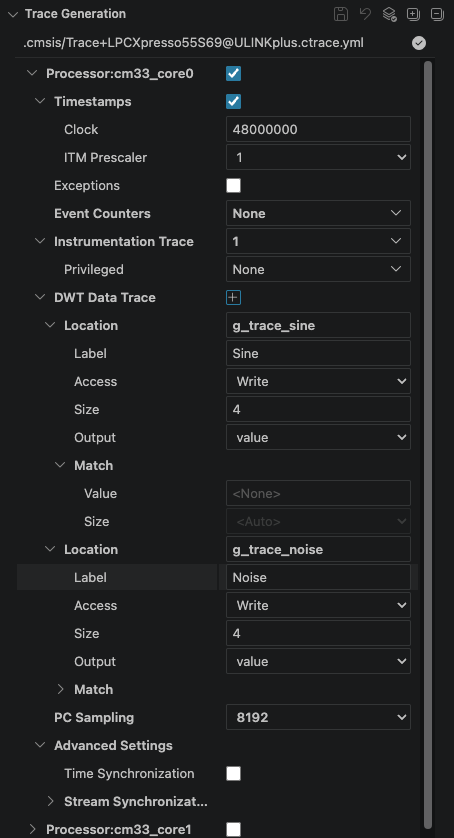Click the Size field under Noise location

[318, 633]
